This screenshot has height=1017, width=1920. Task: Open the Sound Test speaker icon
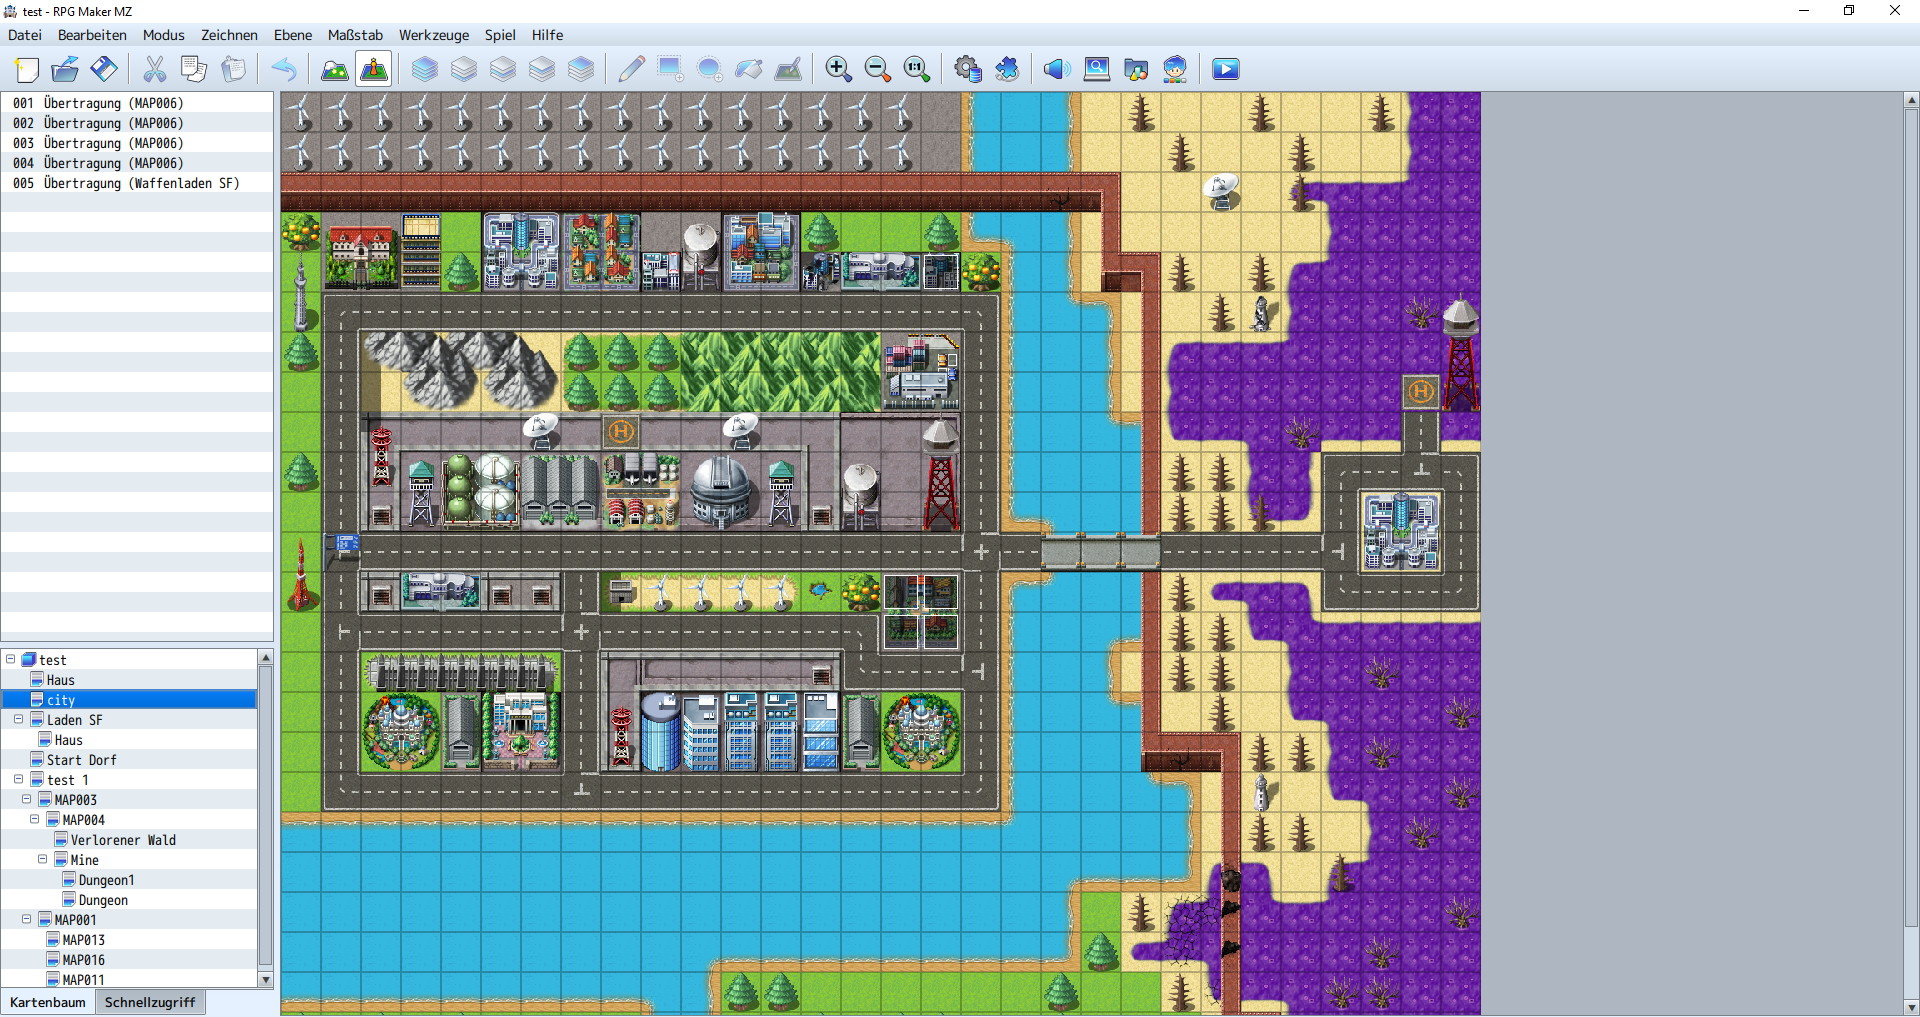pos(1056,69)
